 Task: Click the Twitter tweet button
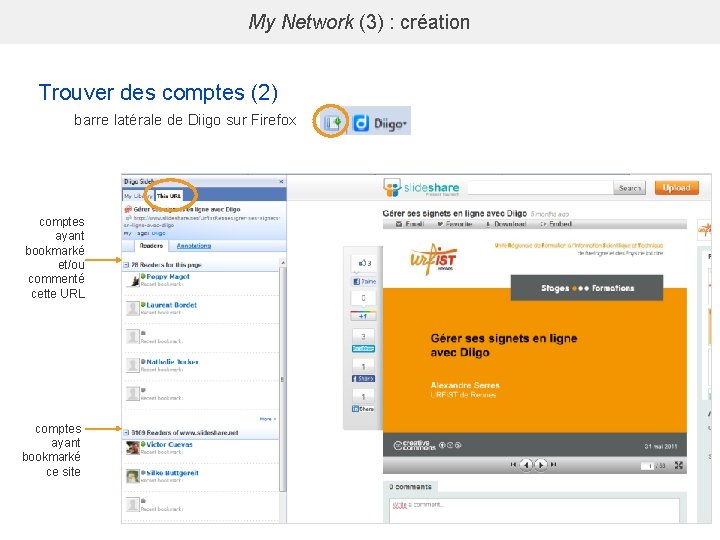(363, 349)
